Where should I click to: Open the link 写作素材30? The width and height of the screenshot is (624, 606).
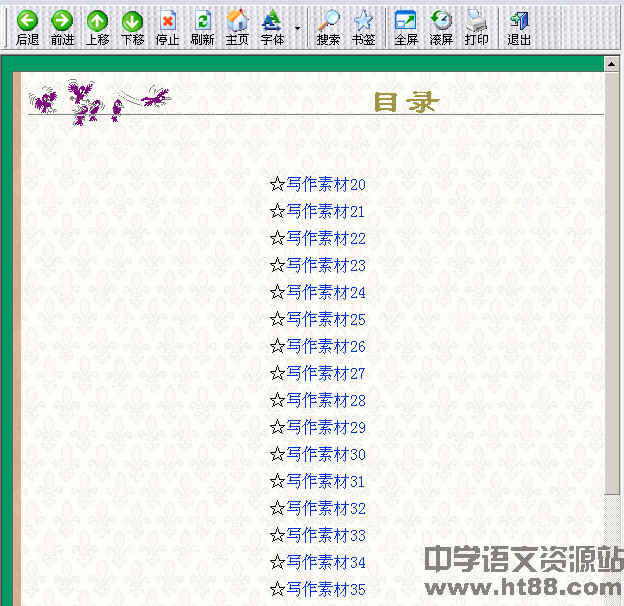click(326, 454)
